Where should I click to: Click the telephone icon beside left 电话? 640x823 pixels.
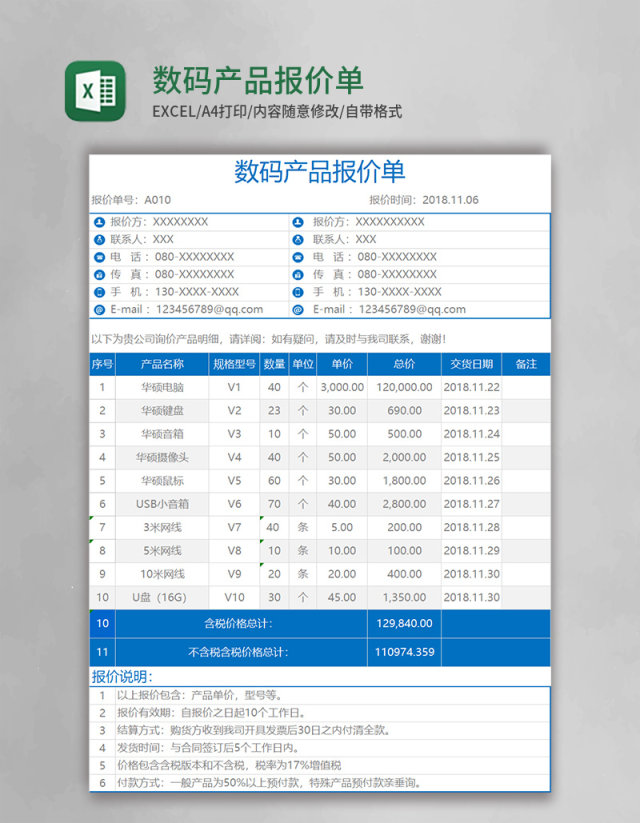pyautogui.click(x=99, y=257)
